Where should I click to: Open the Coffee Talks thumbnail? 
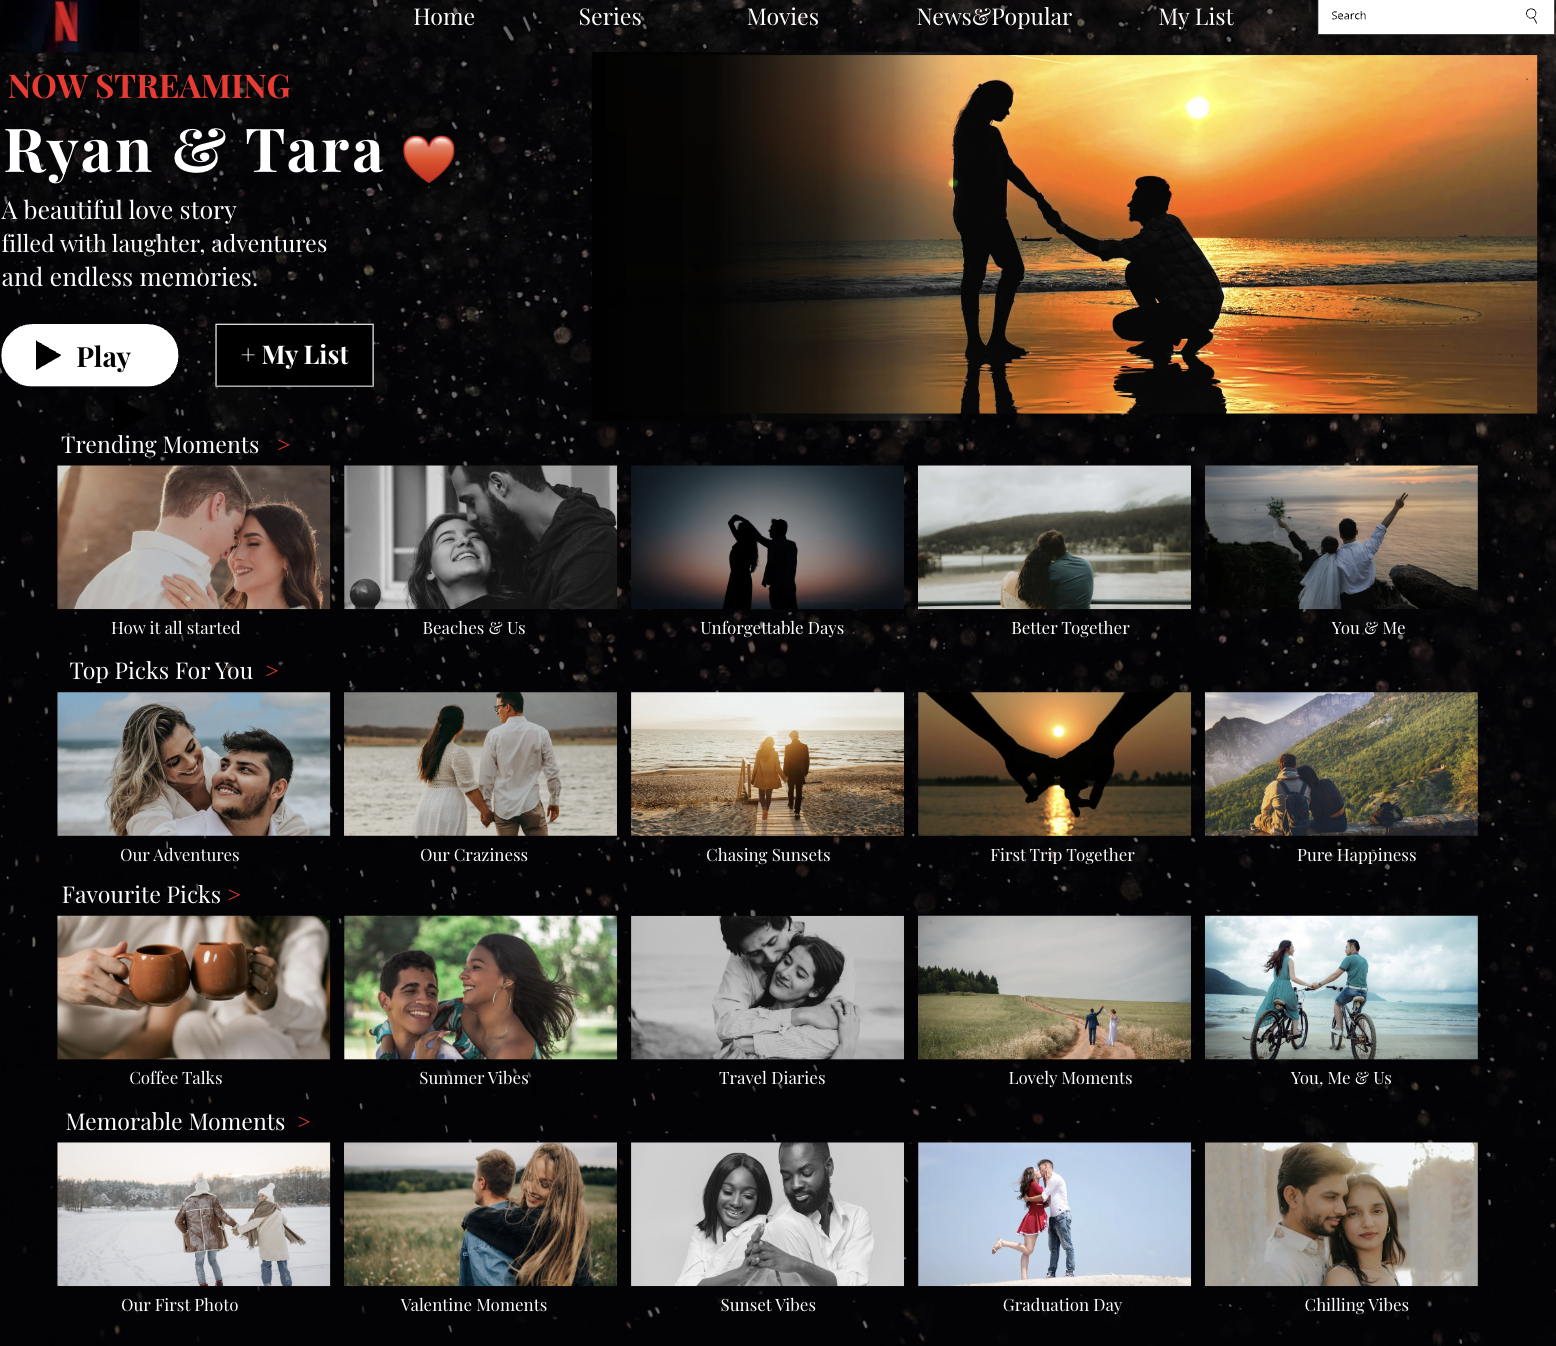point(194,988)
